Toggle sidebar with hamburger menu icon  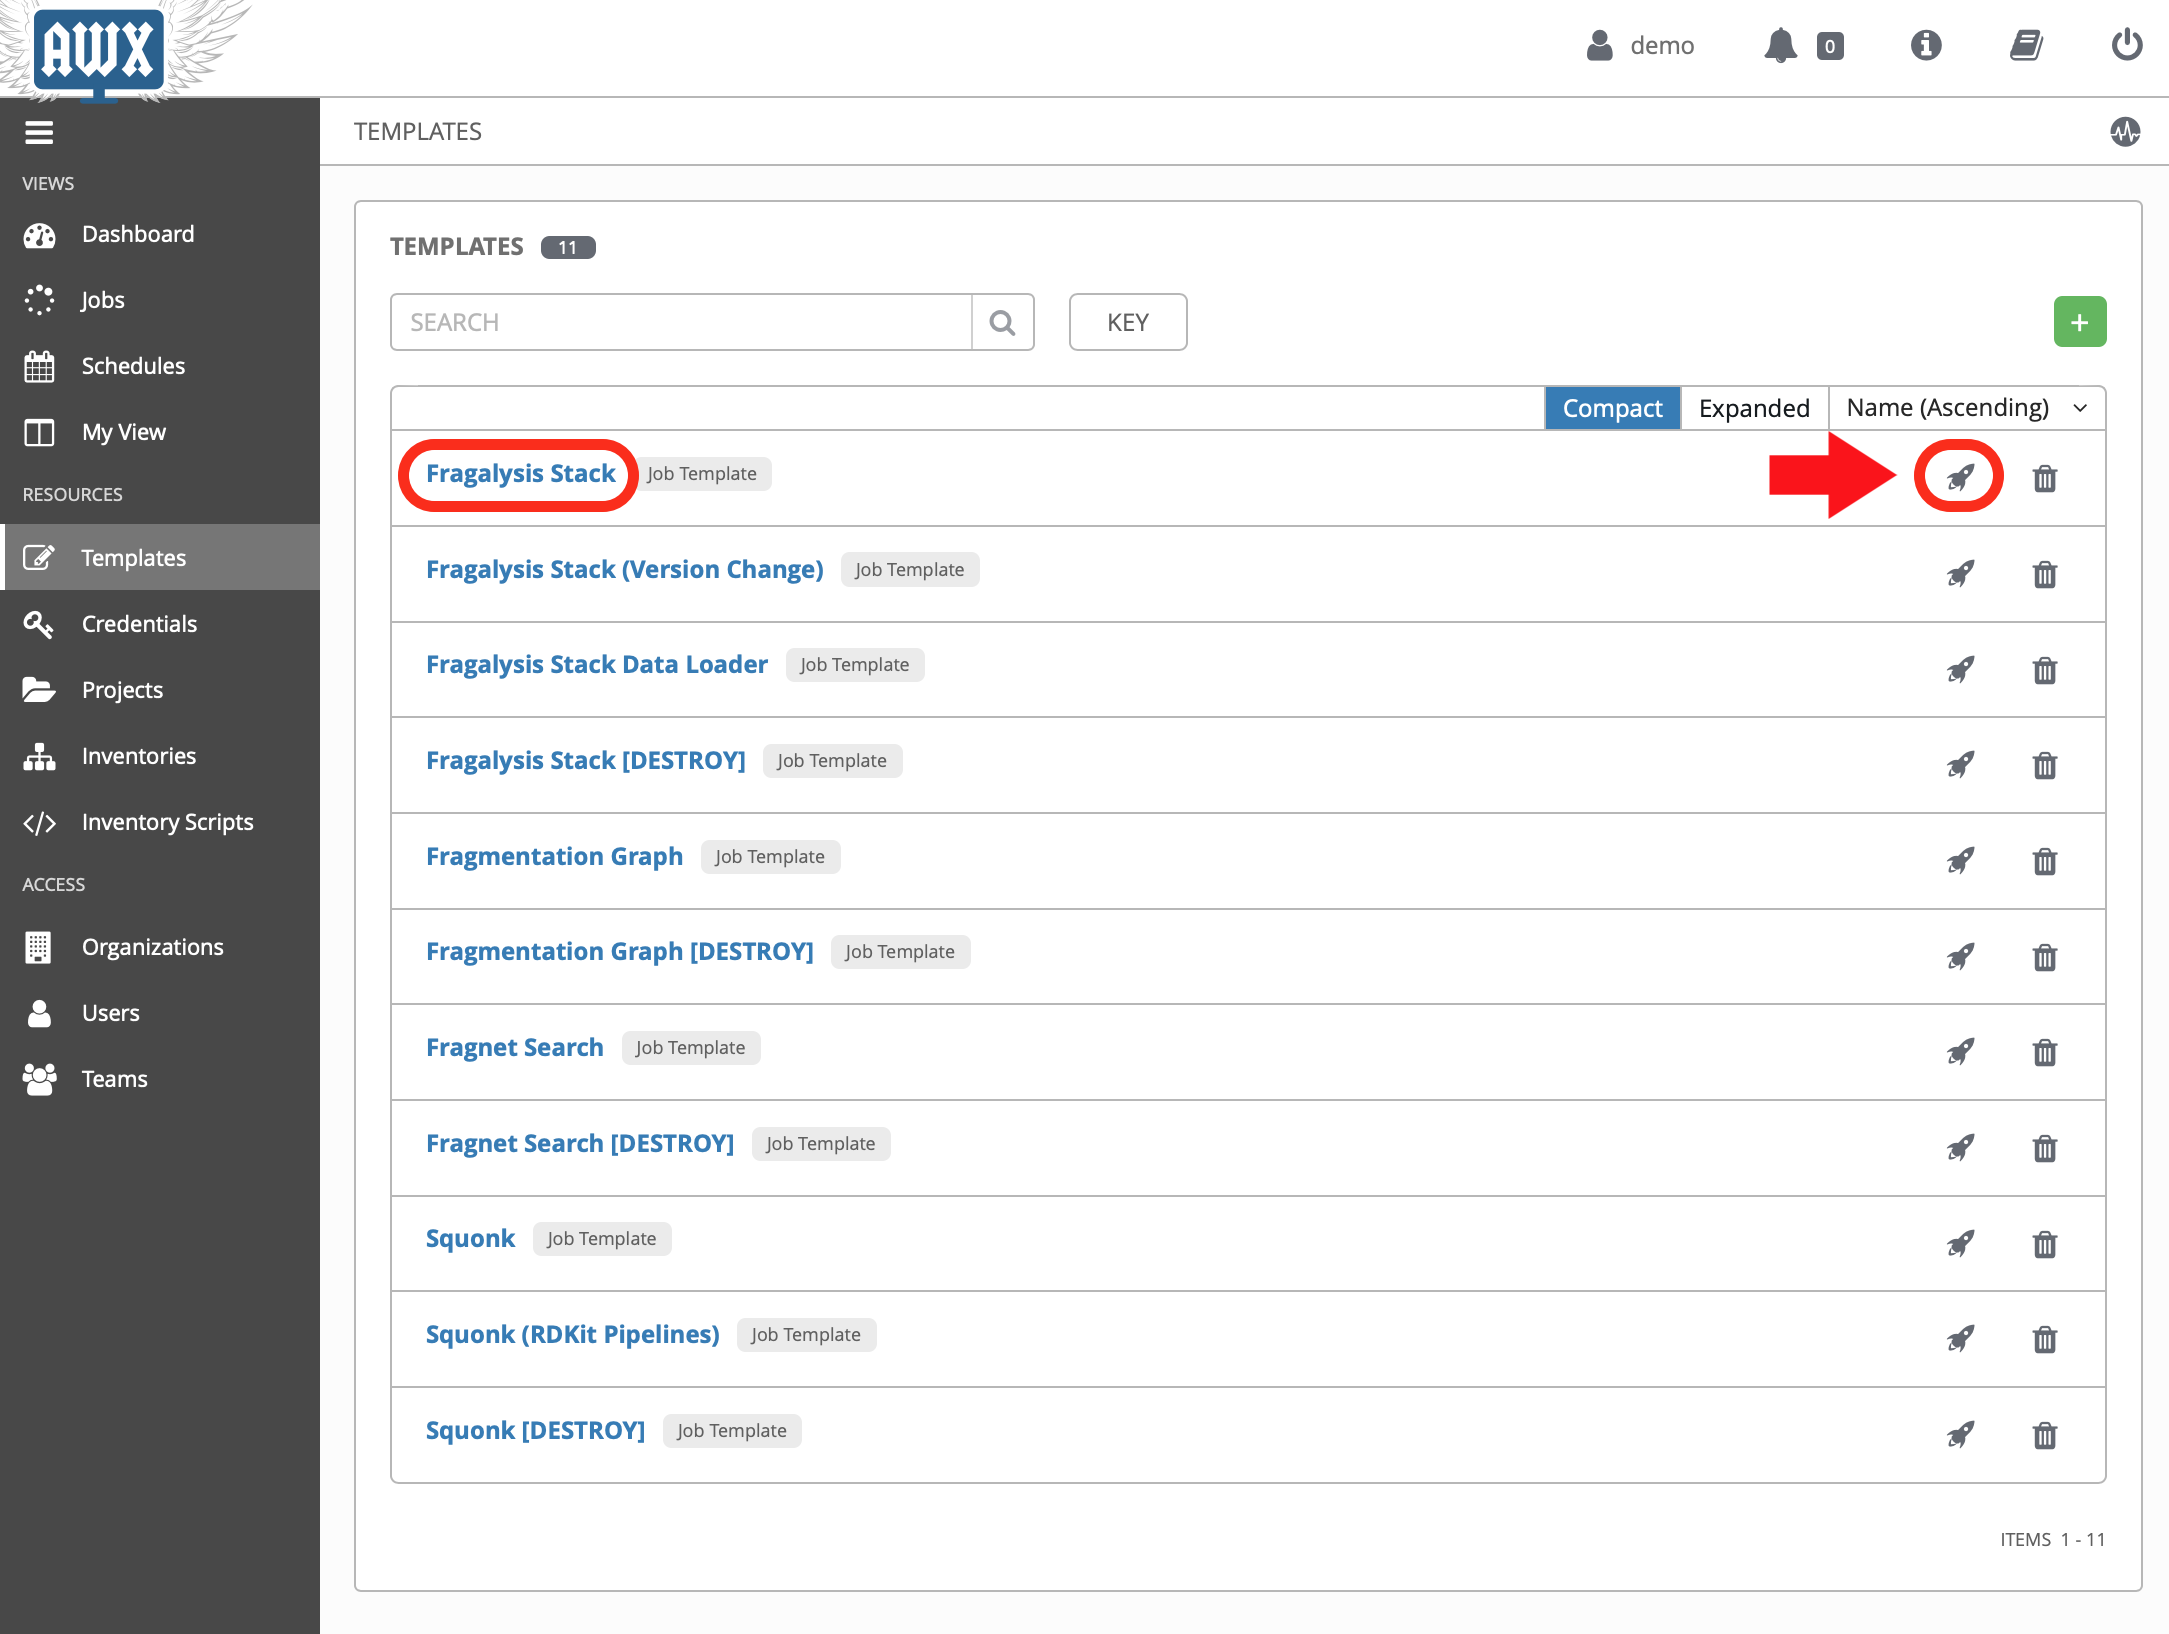pyautogui.click(x=39, y=133)
